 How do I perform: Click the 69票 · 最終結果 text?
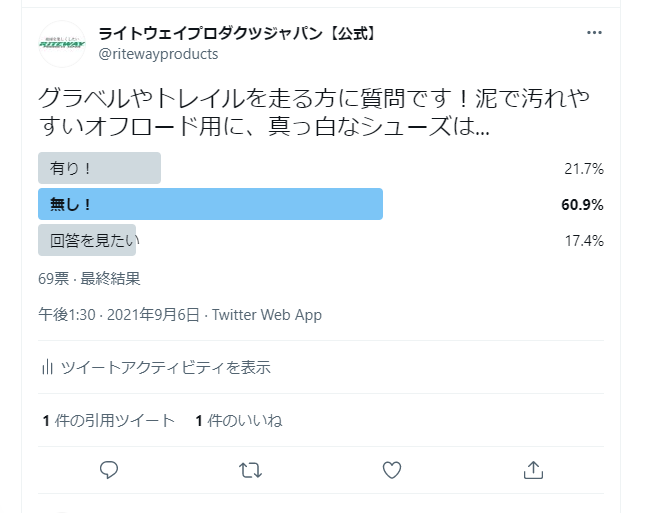click(89, 279)
